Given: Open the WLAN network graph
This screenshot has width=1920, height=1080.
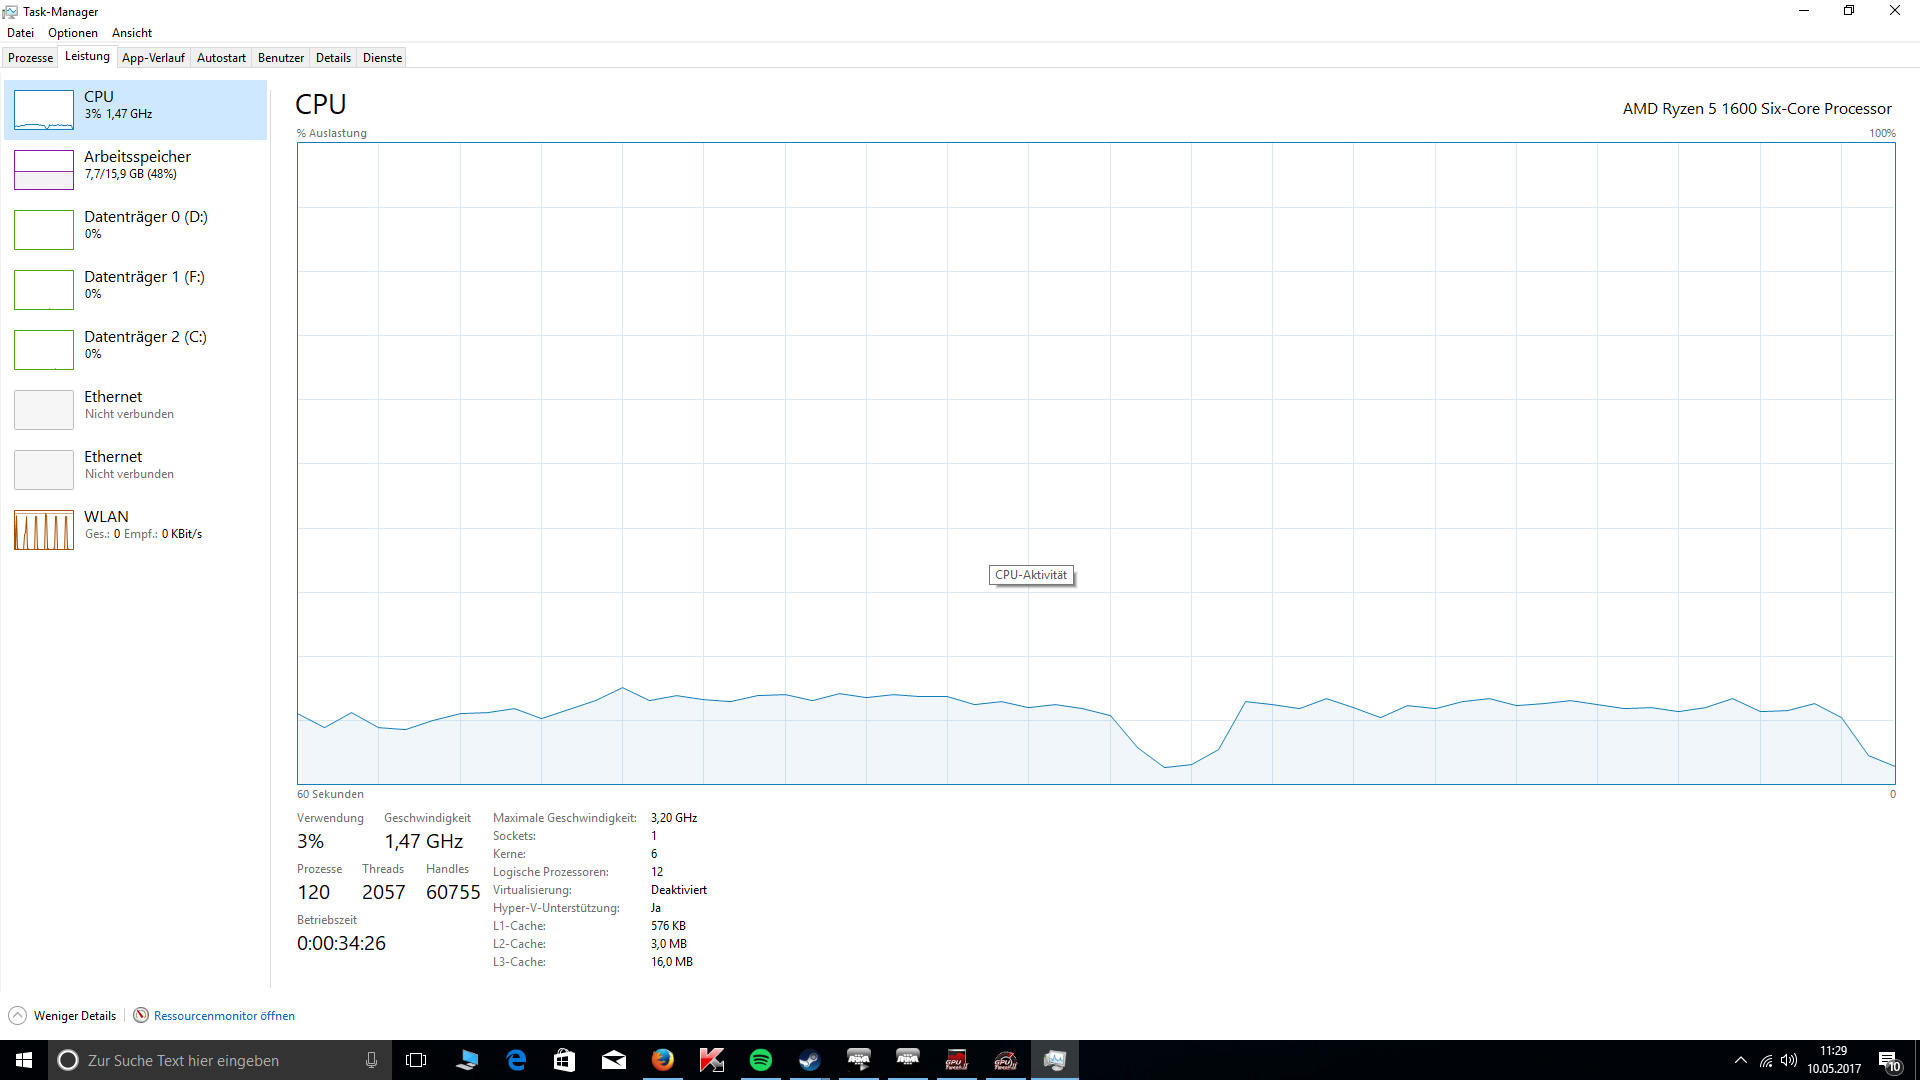Looking at the screenshot, I should point(44,530).
